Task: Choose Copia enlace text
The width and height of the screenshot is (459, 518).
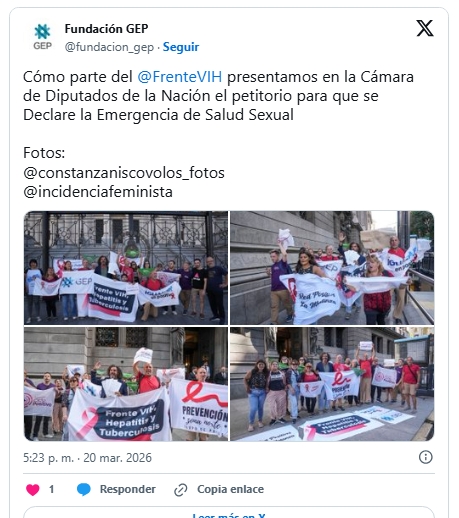Action: pyautogui.click(x=230, y=489)
